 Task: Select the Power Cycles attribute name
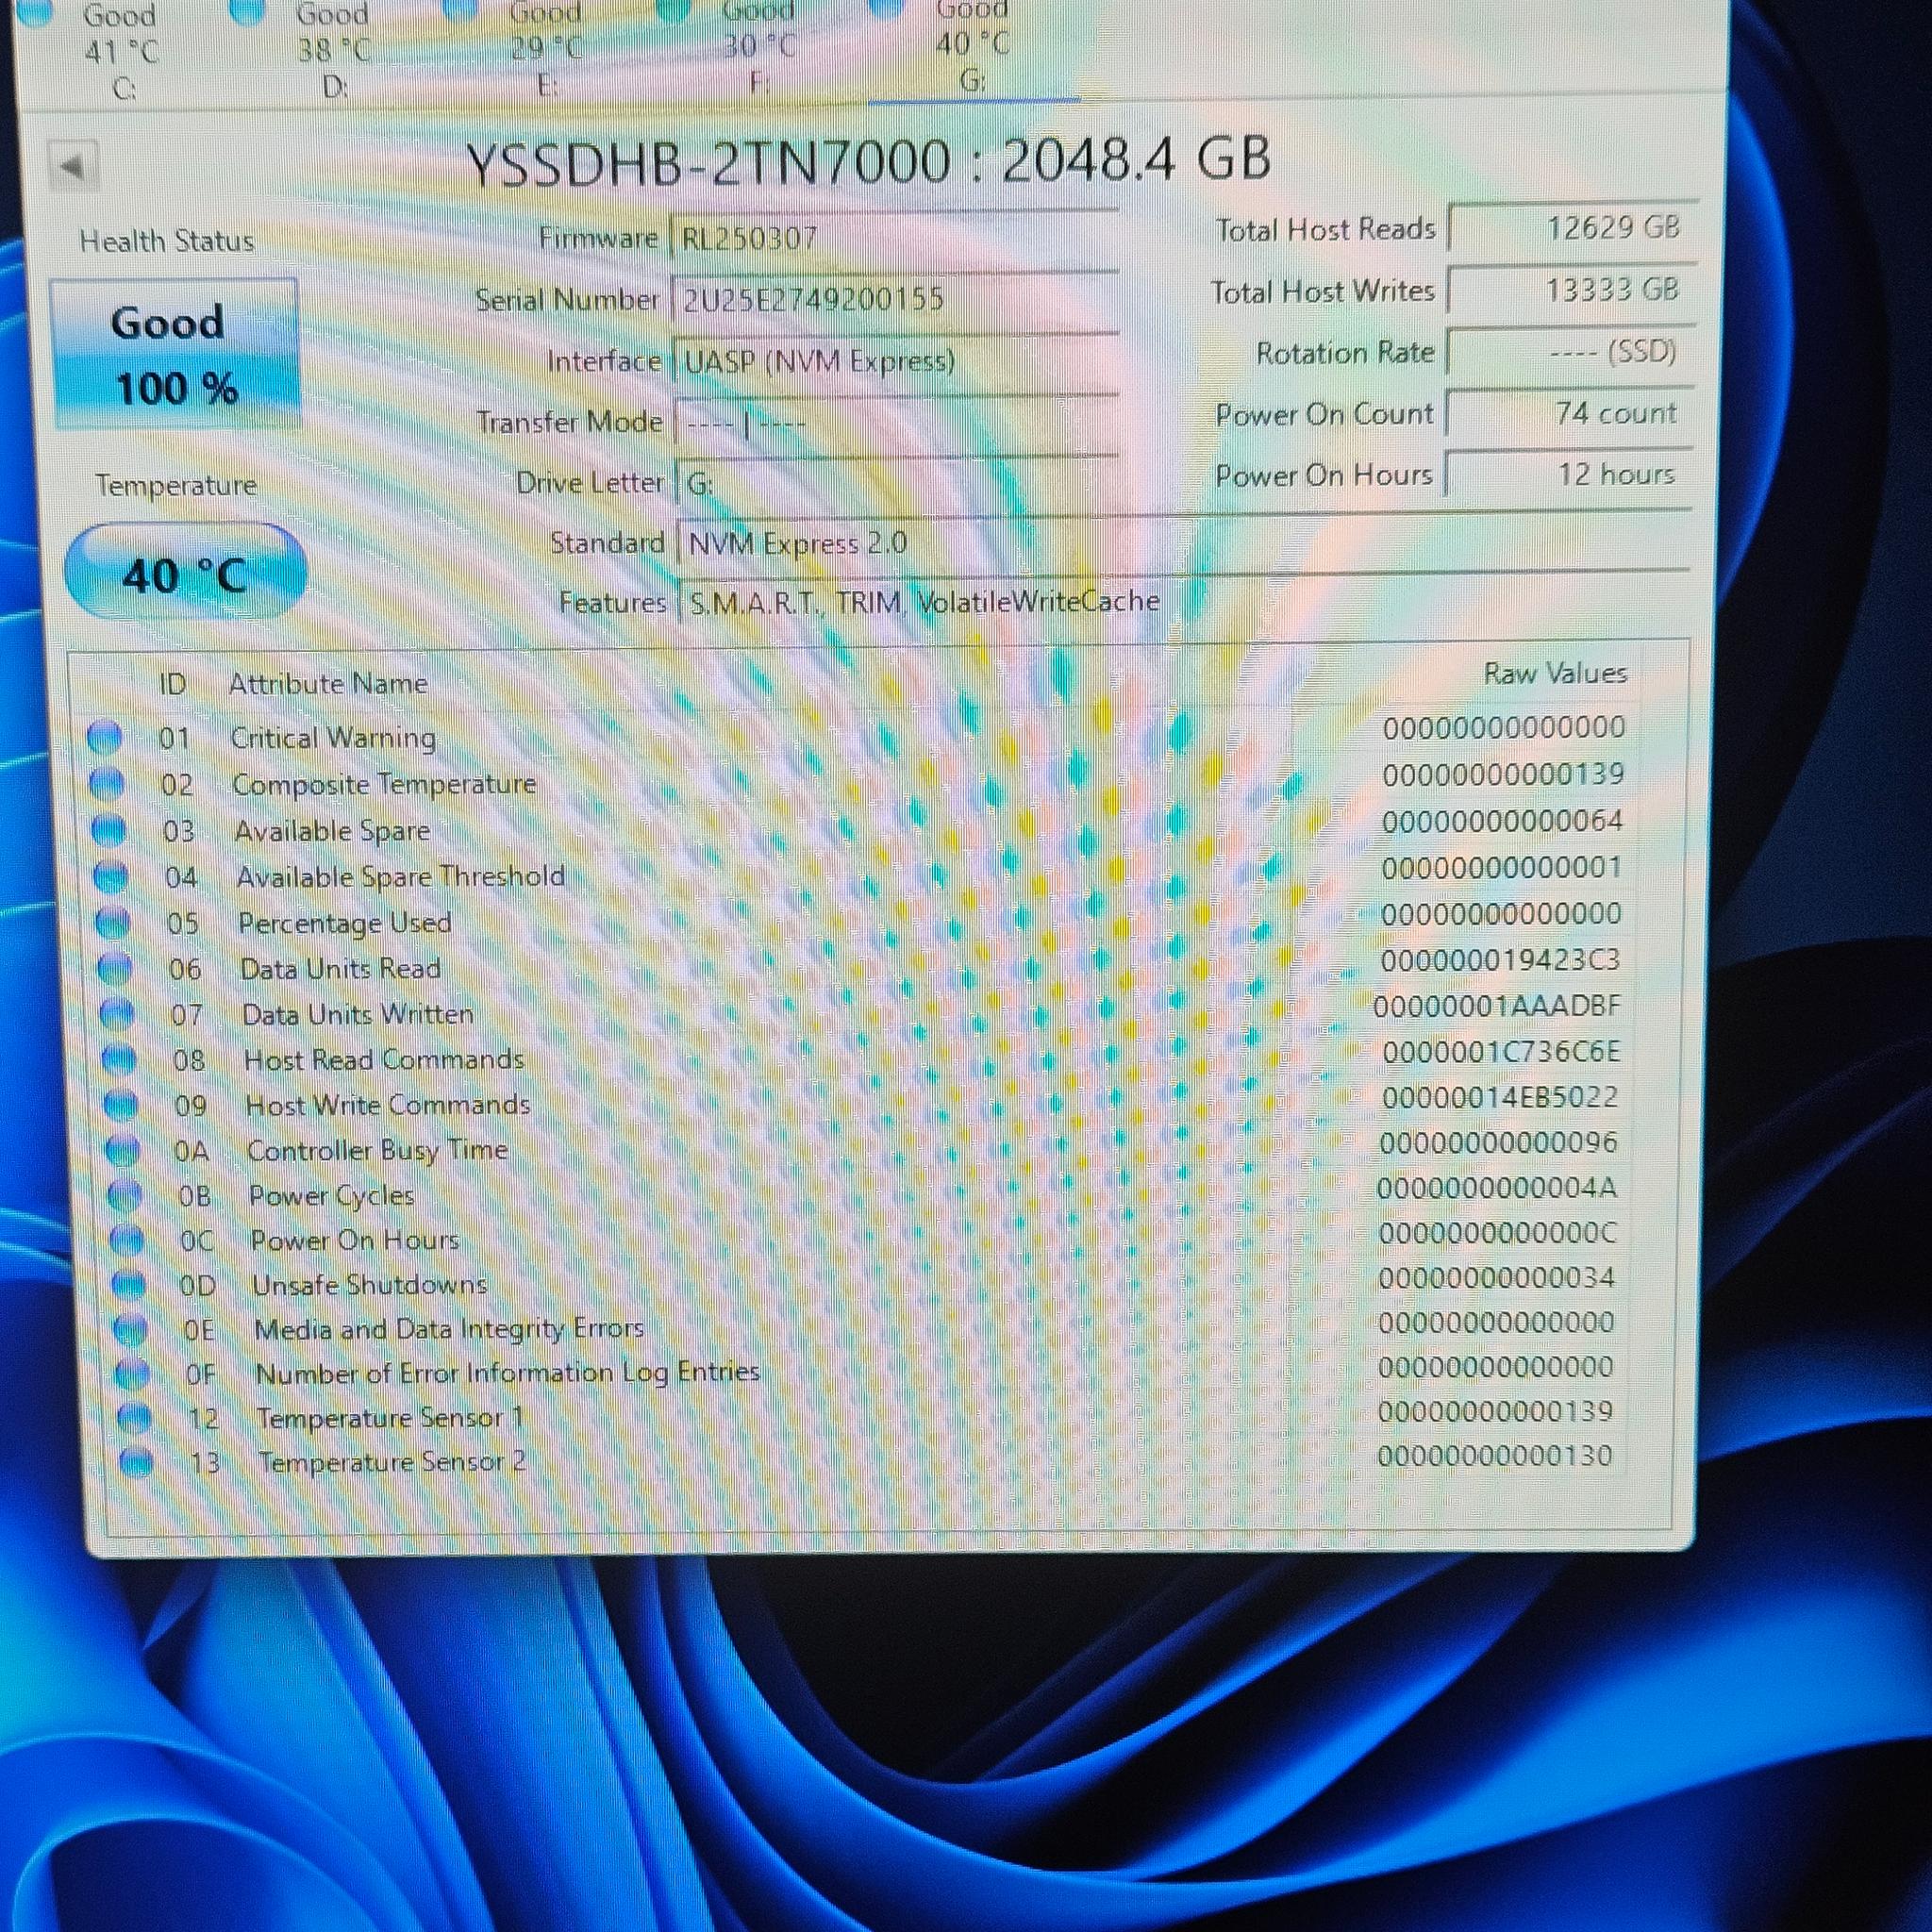click(332, 1196)
